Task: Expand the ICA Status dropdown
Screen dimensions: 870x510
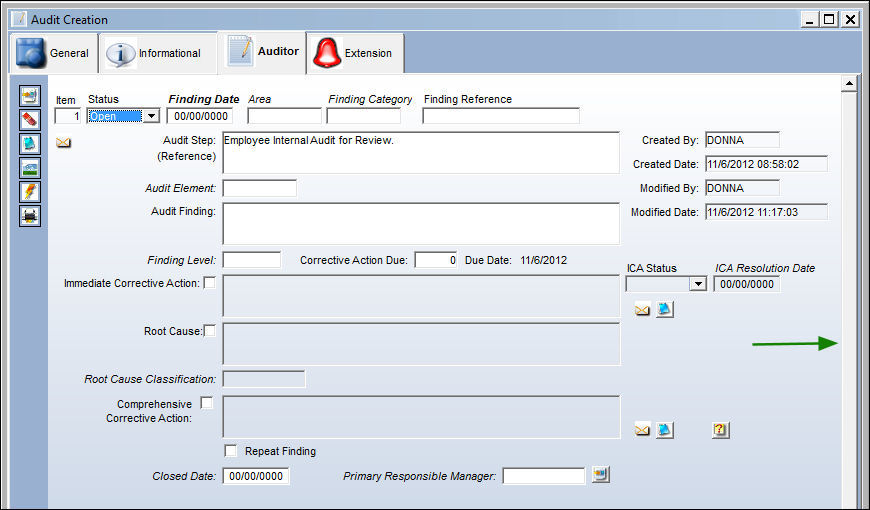Action: (x=697, y=284)
